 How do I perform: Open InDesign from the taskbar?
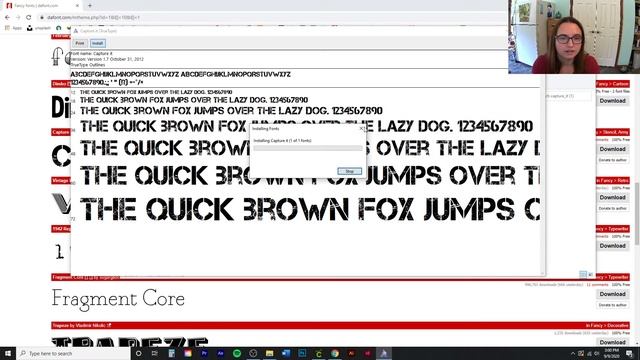coord(367,353)
